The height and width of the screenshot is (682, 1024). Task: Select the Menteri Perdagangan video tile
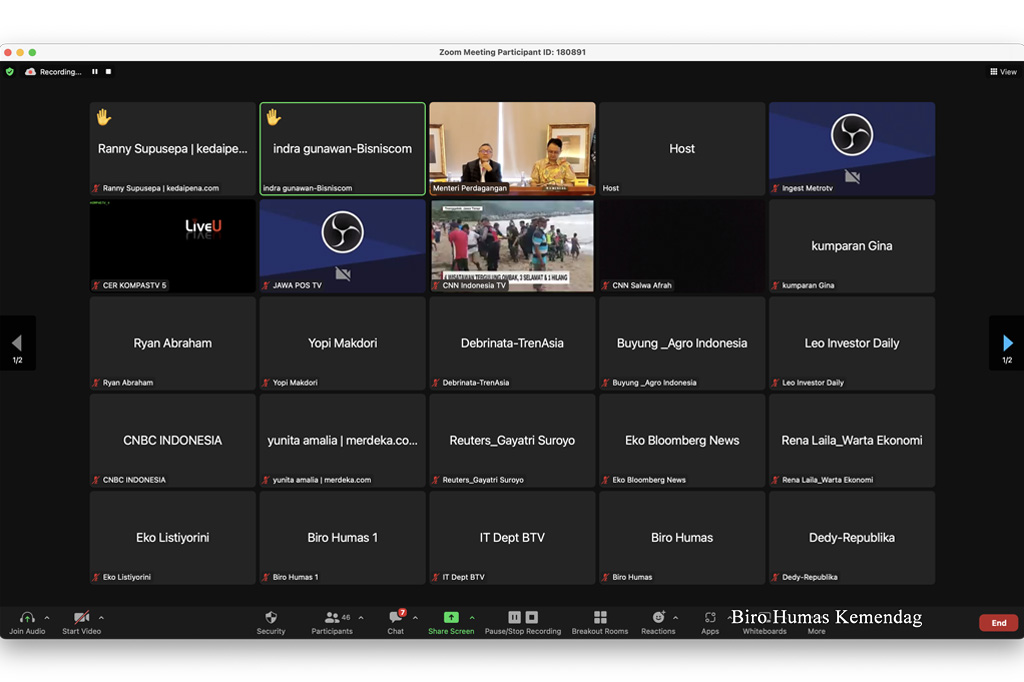point(512,148)
